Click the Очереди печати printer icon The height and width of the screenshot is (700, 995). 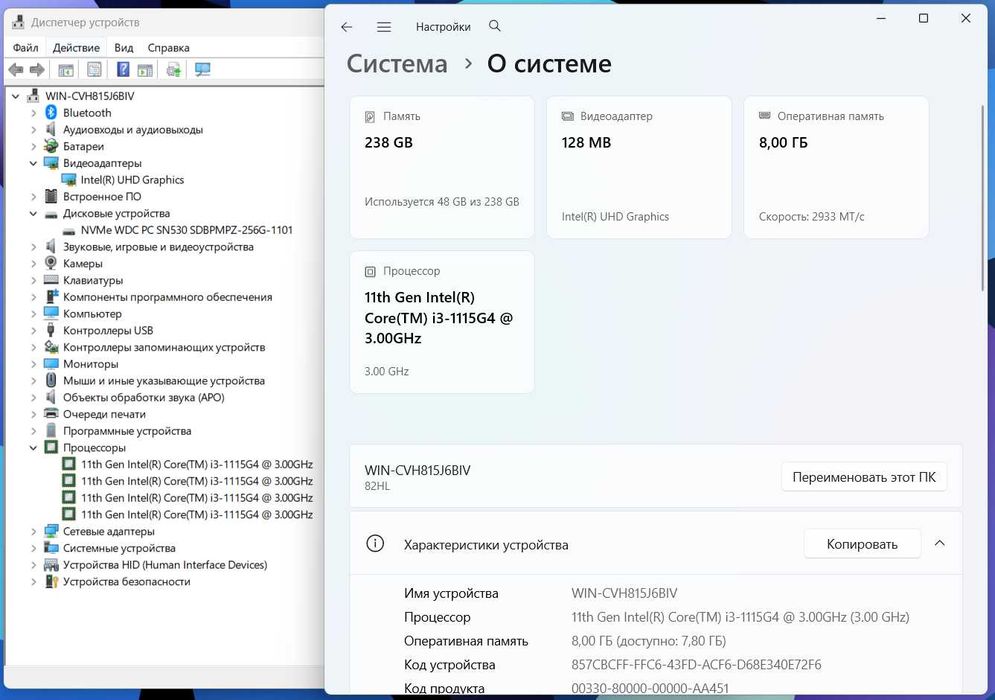pyautogui.click(x=51, y=414)
